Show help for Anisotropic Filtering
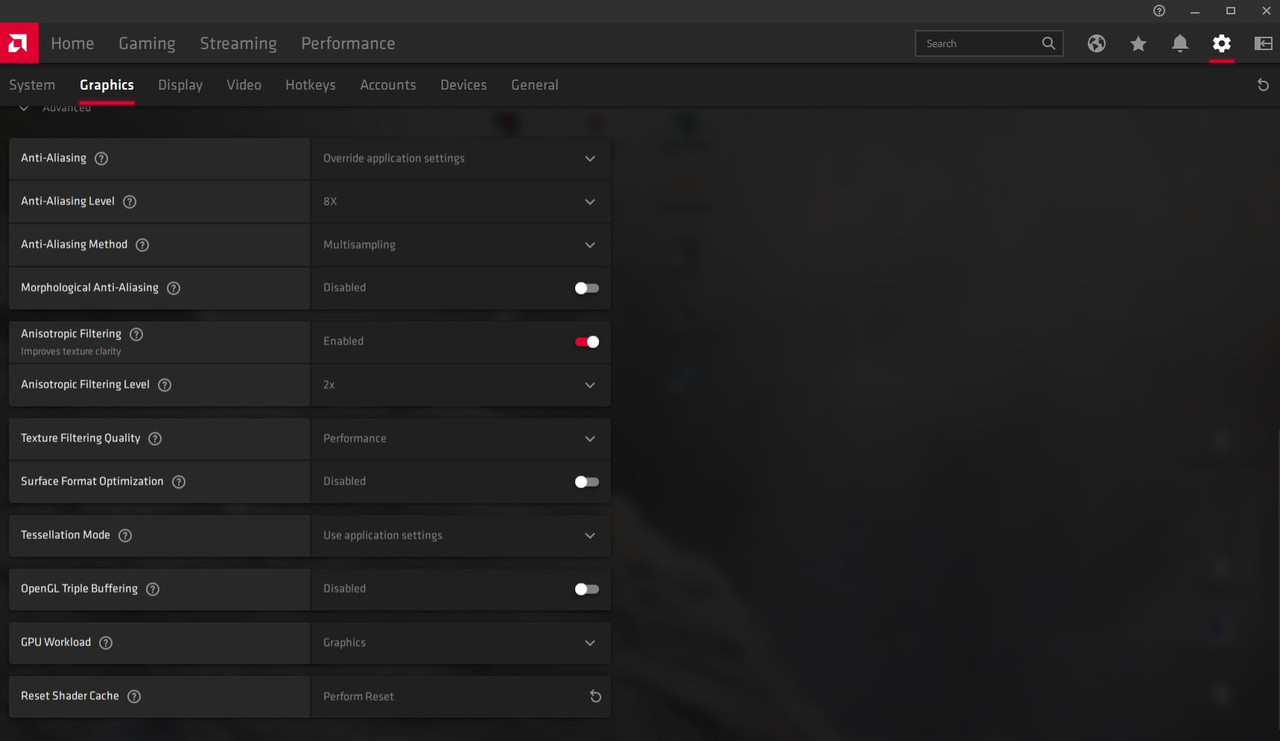This screenshot has width=1280, height=741. tap(136, 334)
